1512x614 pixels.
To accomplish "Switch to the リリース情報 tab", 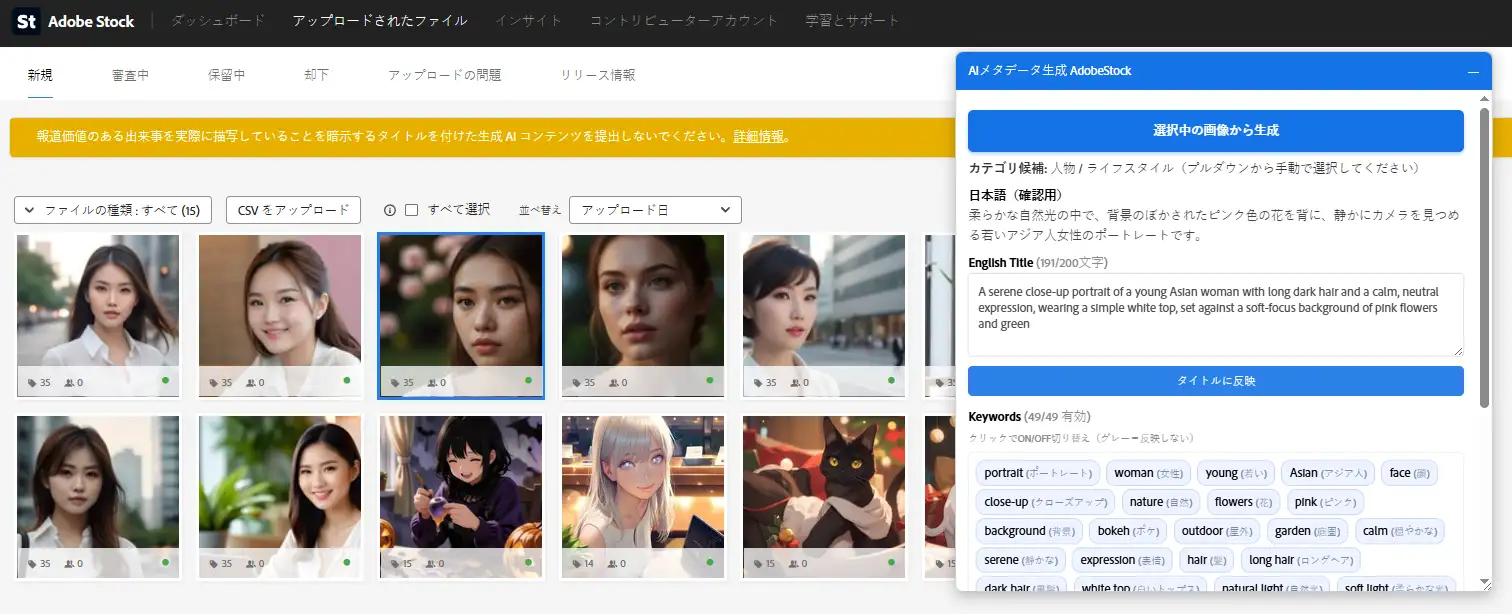I will point(597,75).
